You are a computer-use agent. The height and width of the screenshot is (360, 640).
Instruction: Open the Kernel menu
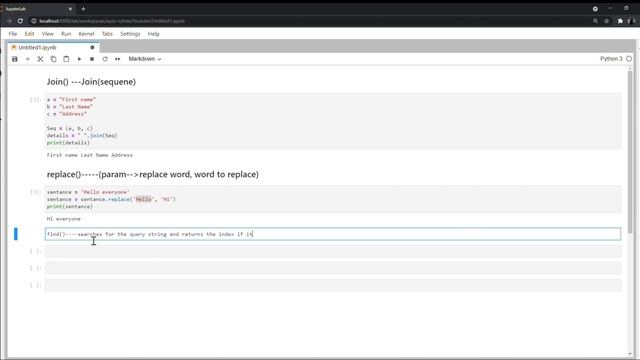coord(86,34)
